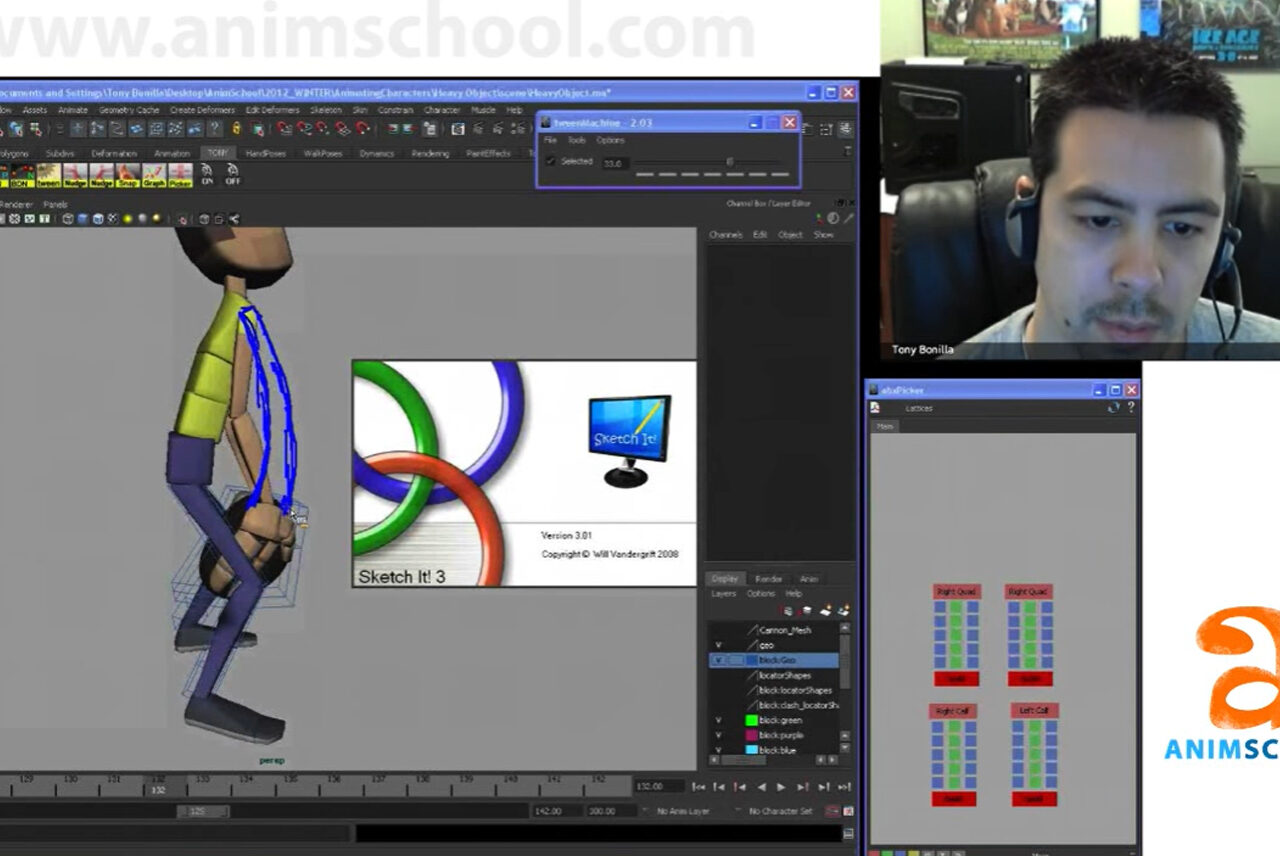Toggle the Selected checkbox in tweenMachine
This screenshot has width=1280, height=856.
click(551, 161)
